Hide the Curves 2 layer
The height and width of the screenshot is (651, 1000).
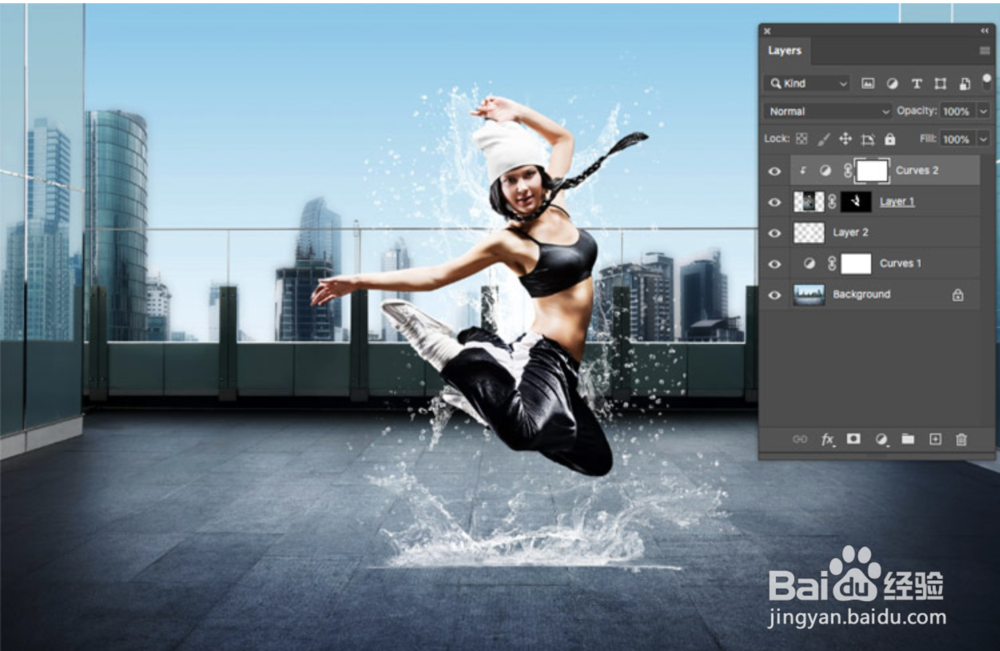click(x=775, y=171)
